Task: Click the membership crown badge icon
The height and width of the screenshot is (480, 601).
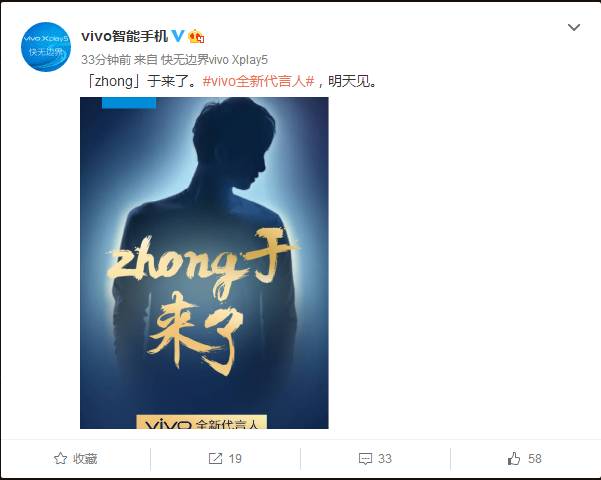Action: click(196, 36)
